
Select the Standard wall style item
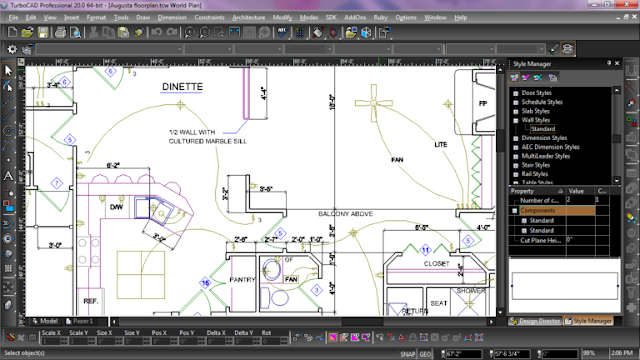(x=542, y=129)
